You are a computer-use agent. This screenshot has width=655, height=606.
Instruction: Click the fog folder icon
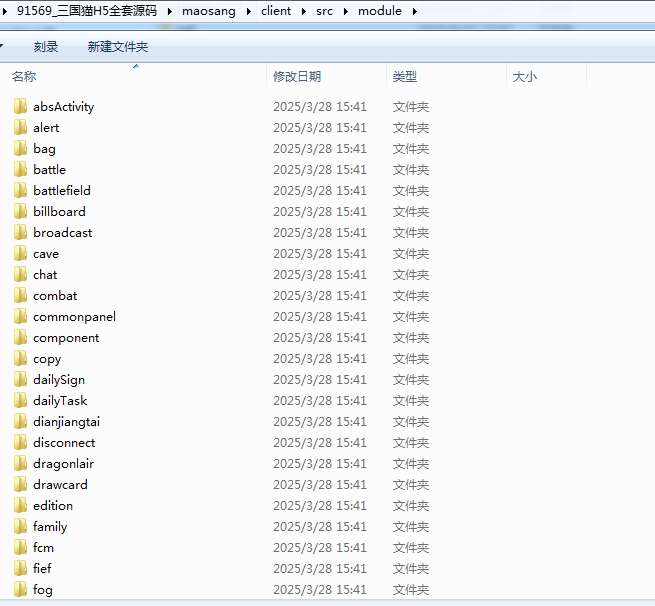click(x=20, y=589)
